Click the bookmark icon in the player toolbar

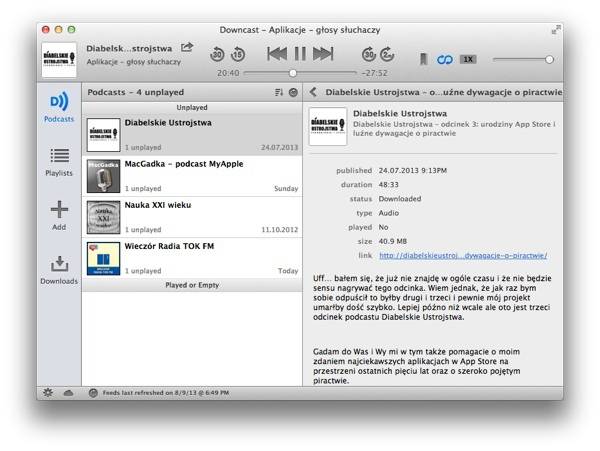(423, 59)
